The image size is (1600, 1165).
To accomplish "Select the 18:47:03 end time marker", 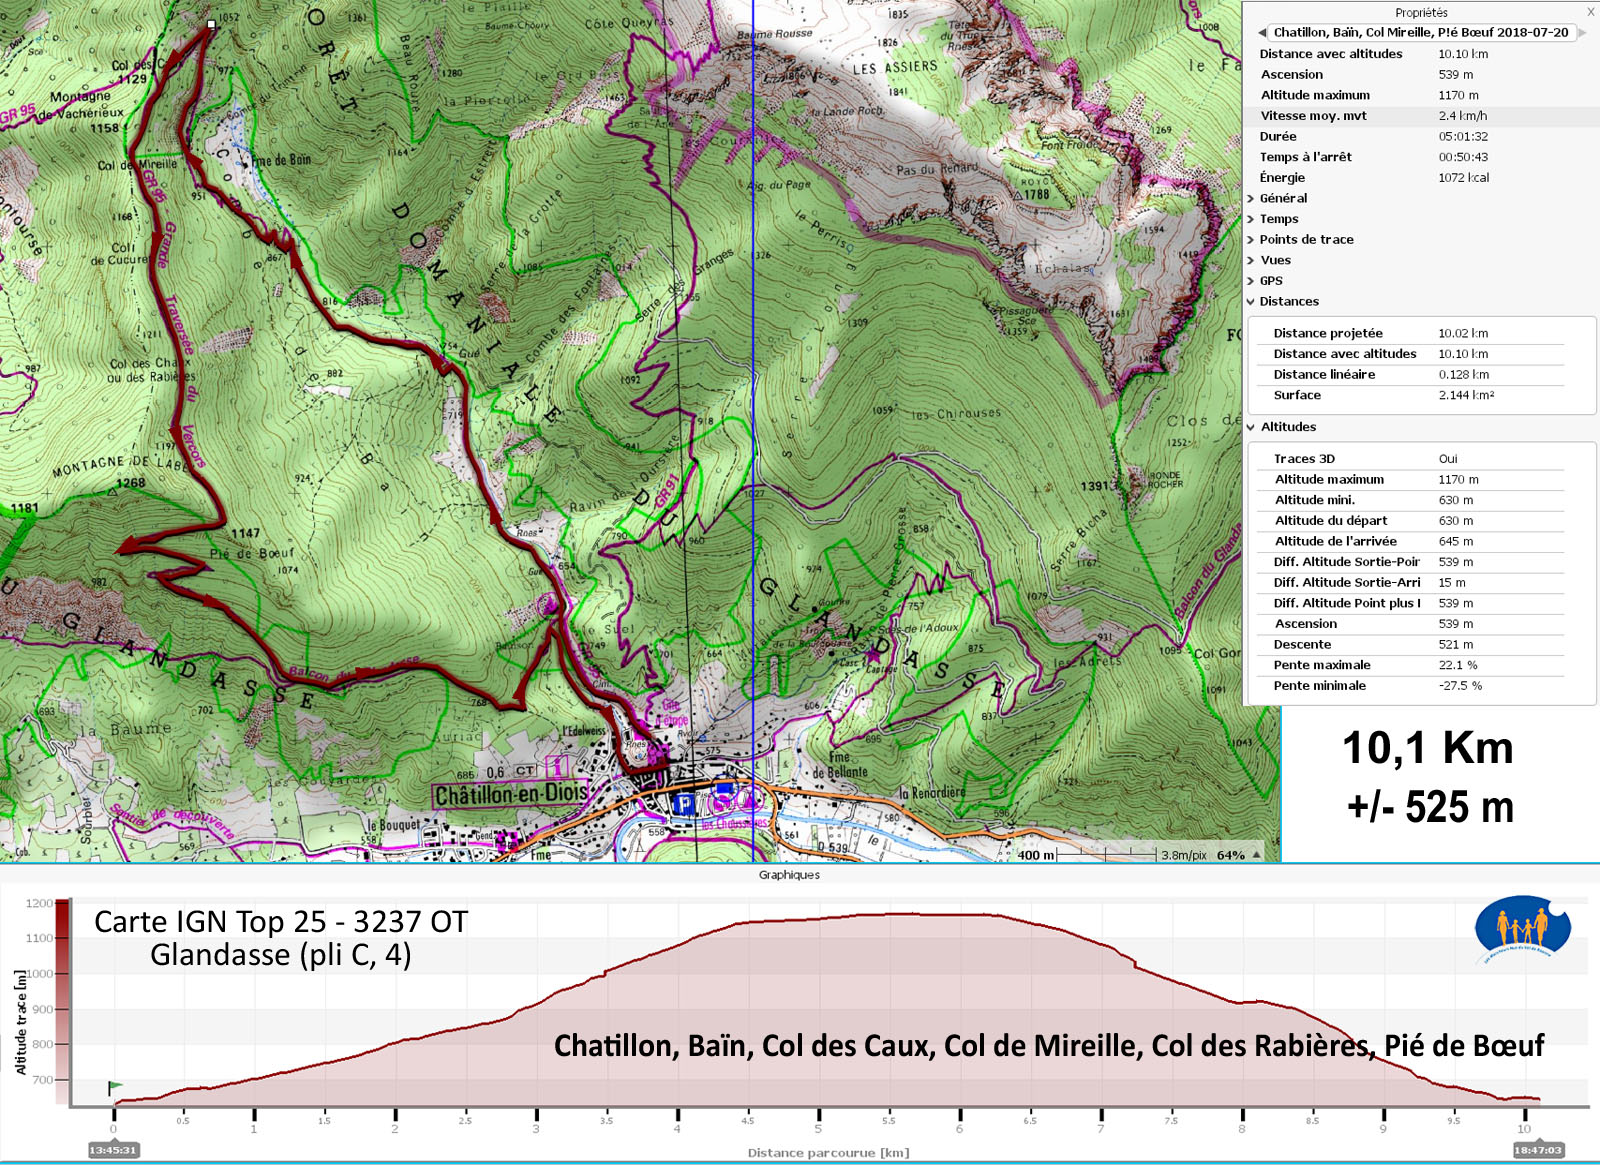I will [x=1538, y=1150].
